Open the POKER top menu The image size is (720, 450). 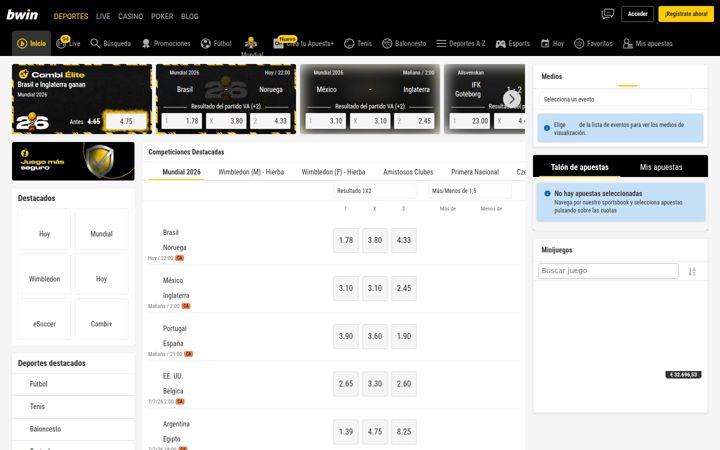[x=162, y=16]
